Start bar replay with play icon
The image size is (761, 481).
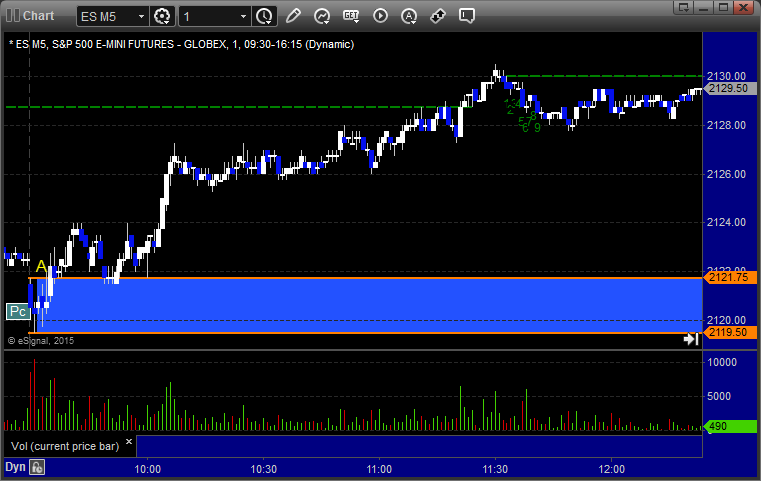(x=380, y=16)
